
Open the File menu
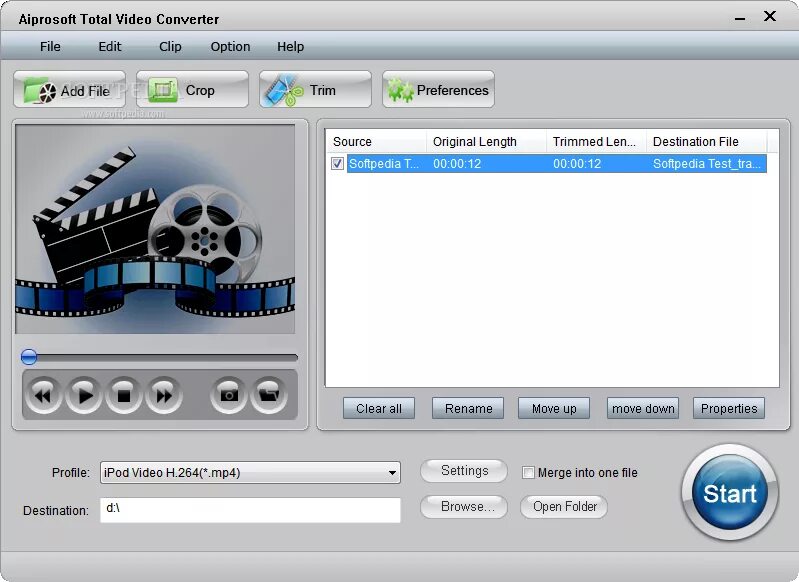[x=50, y=46]
